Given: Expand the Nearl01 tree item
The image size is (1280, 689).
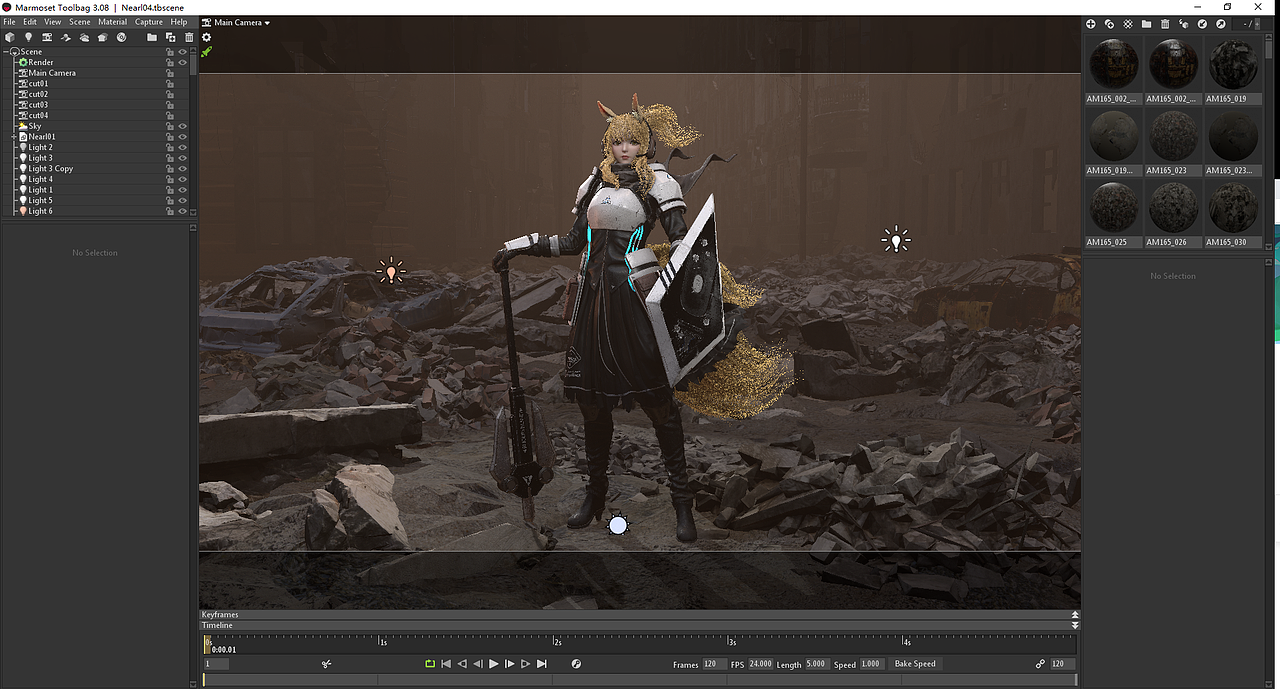Looking at the screenshot, I should (x=14, y=137).
